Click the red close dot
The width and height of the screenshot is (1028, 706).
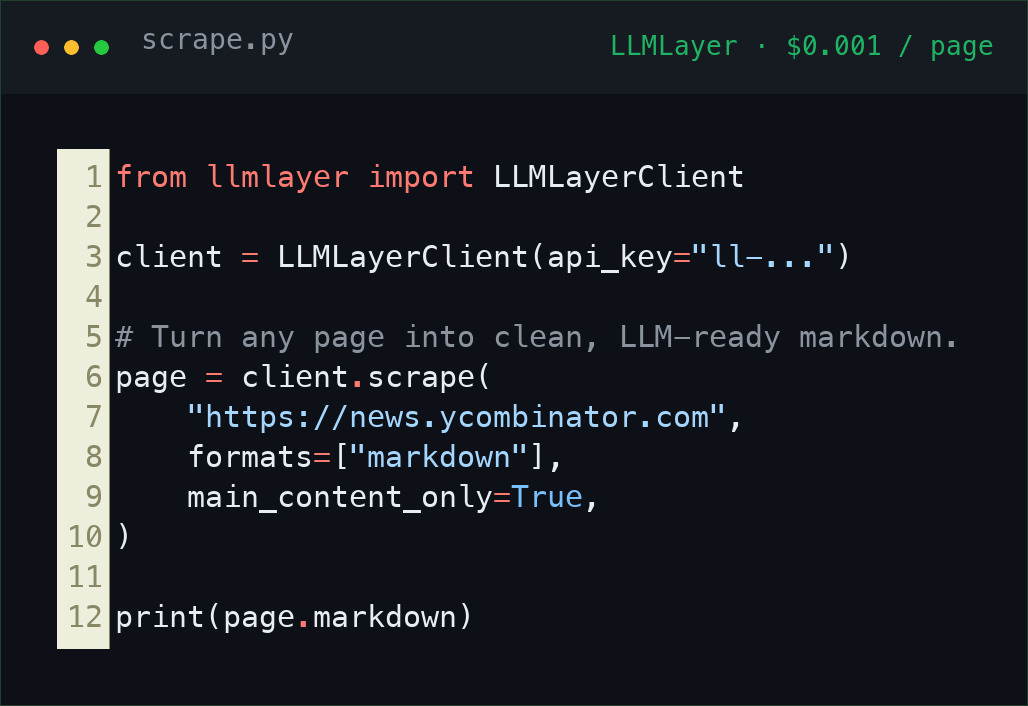[41, 47]
